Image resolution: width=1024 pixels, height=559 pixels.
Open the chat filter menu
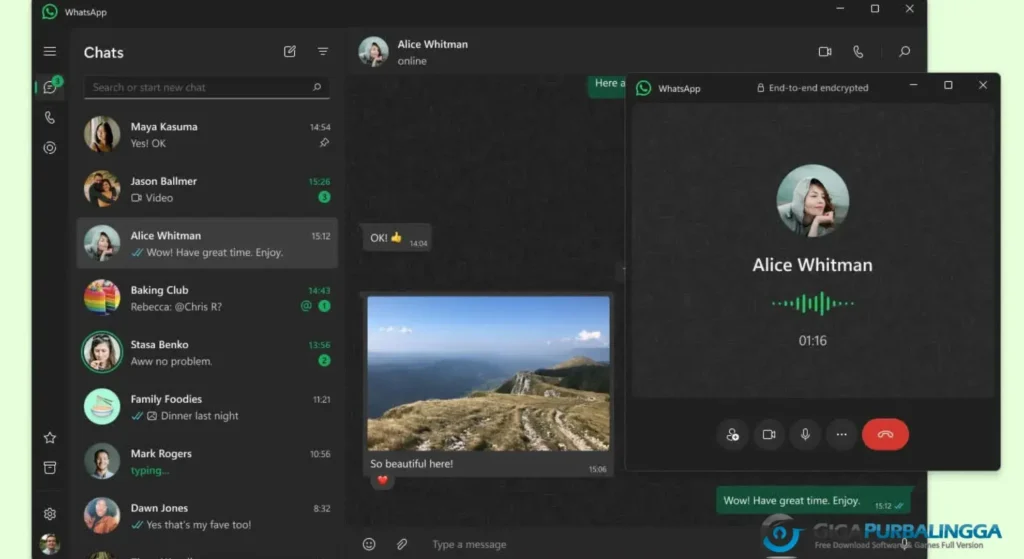coord(323,52)
